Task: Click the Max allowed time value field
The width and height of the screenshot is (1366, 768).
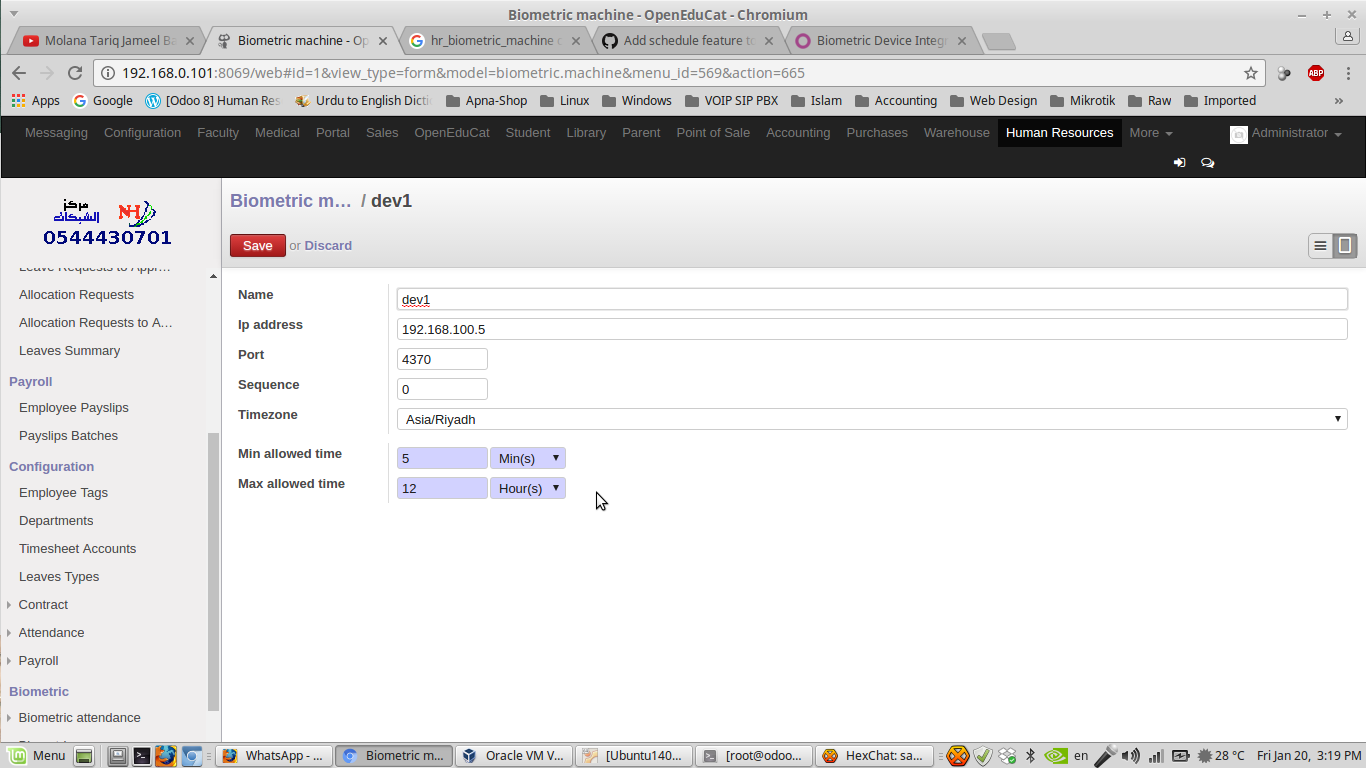Action: point(442,488)
